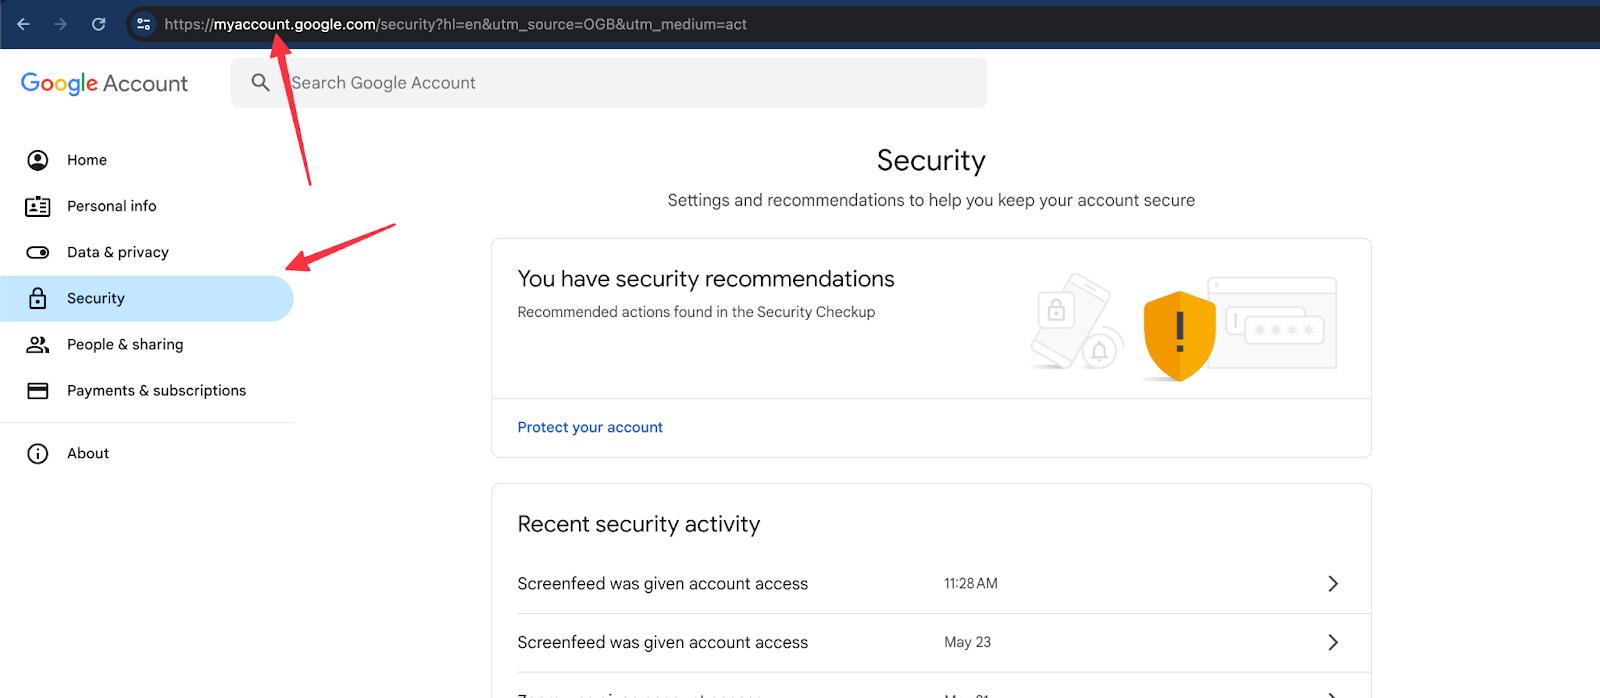
Task: Click the browser forward arrow
Action: (x=61, y=24)
